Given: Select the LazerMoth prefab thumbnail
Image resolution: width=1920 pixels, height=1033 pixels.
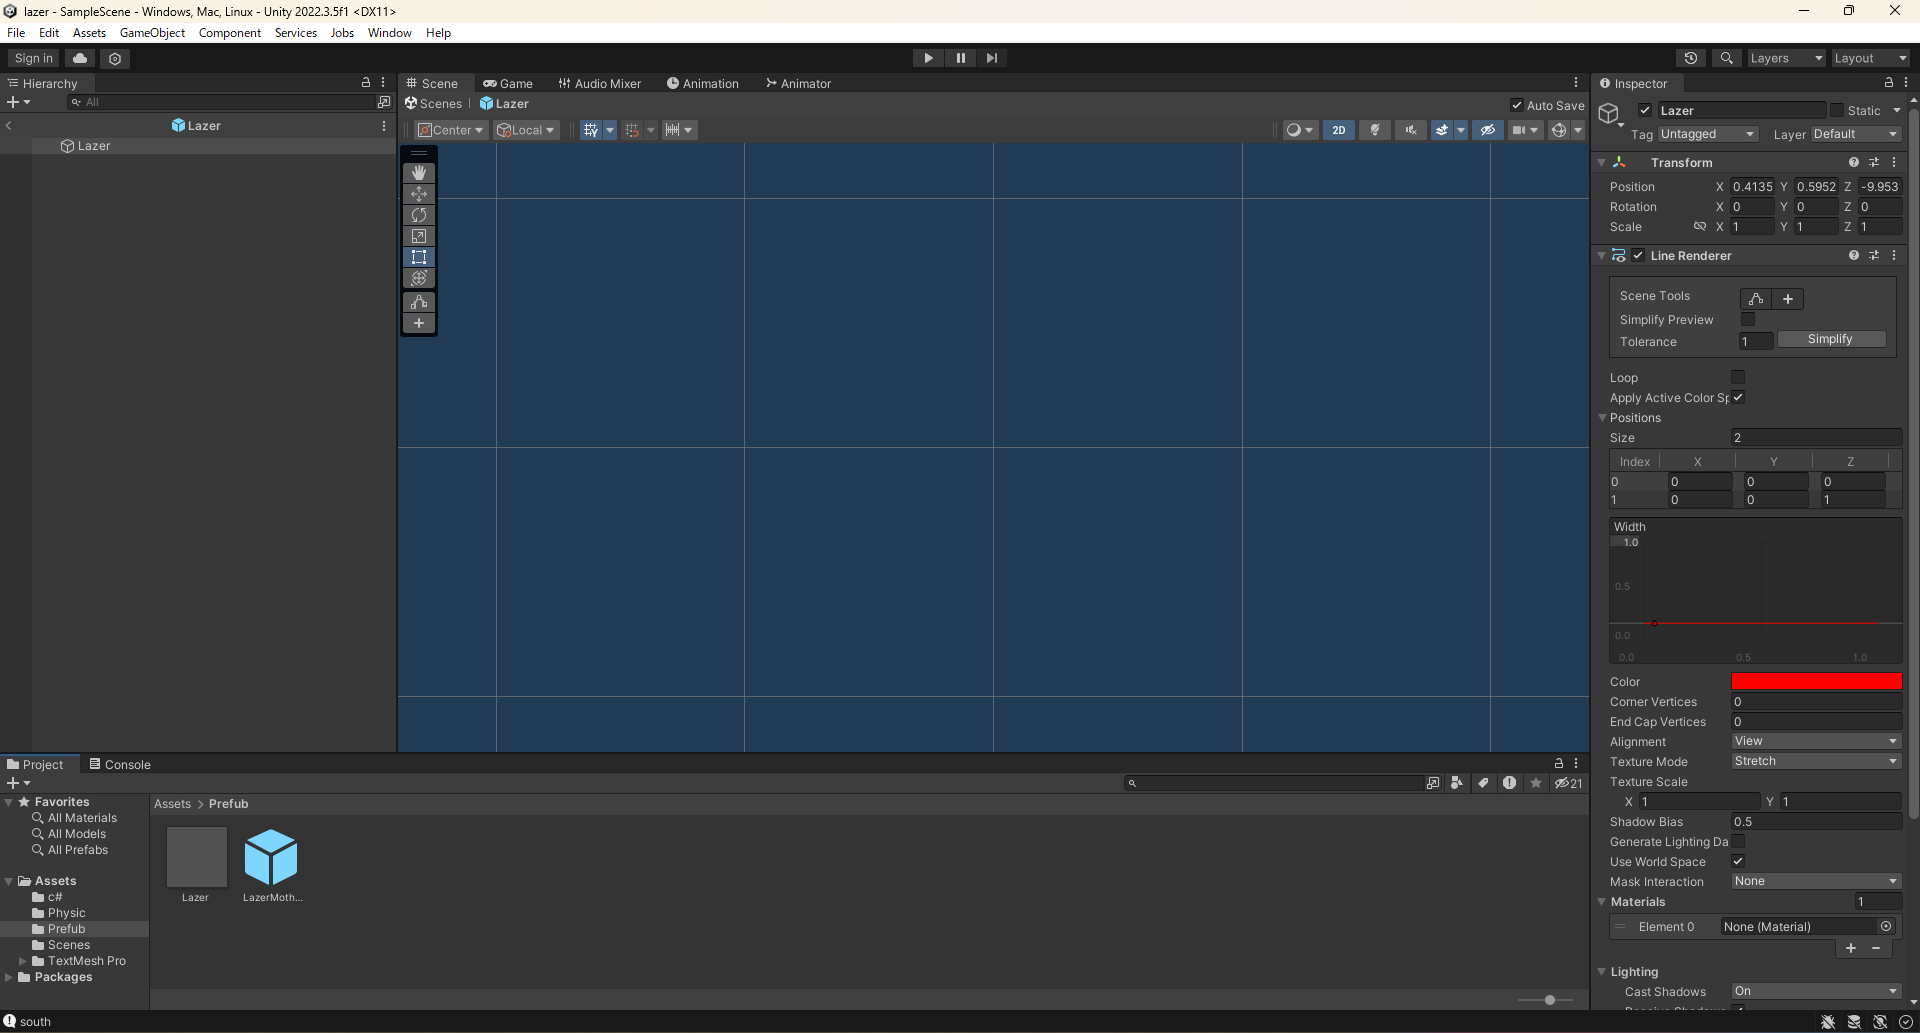Looking at the screenshot, I should 271,858.
